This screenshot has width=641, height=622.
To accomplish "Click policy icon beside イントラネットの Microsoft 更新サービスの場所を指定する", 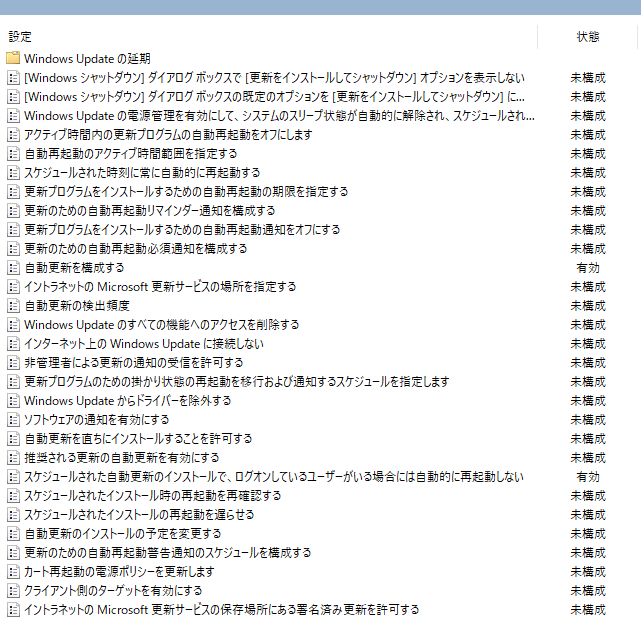I will 13,286.
